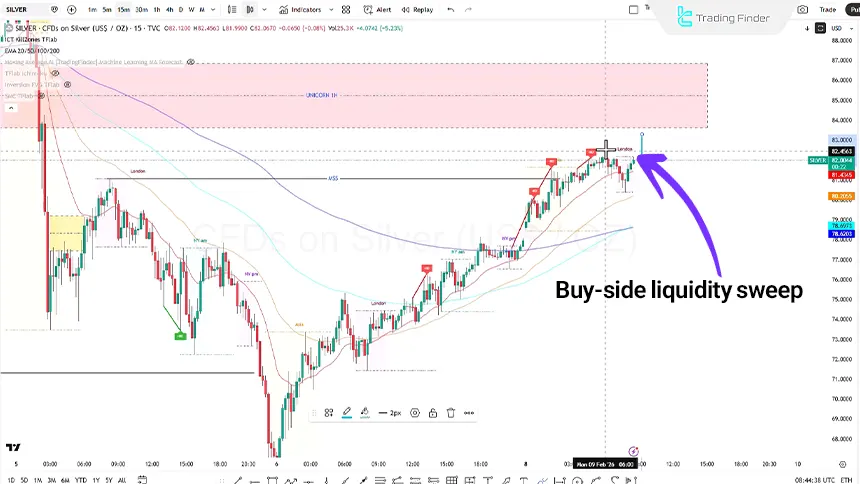Click the compare or add symbol plus icon
Viewport: 860px width, 484px height.
(71, 9)
